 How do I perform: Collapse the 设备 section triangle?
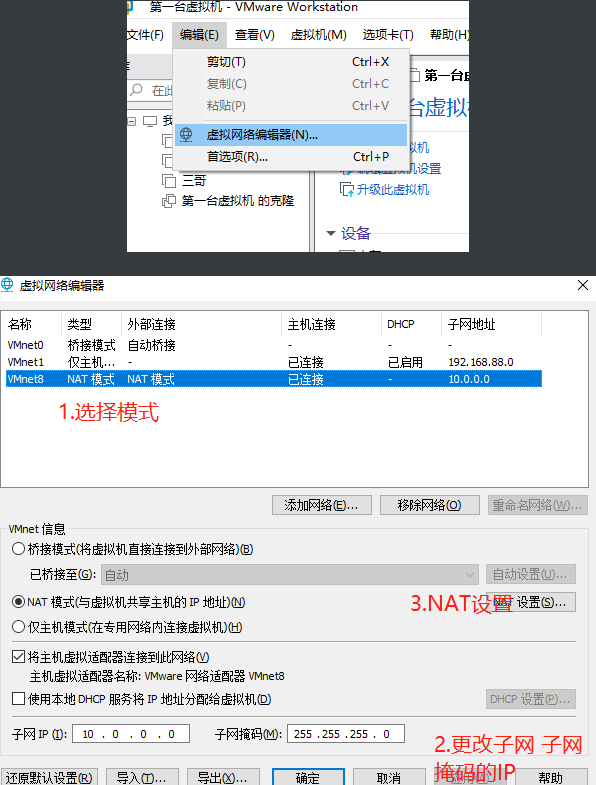coord(331,233)
